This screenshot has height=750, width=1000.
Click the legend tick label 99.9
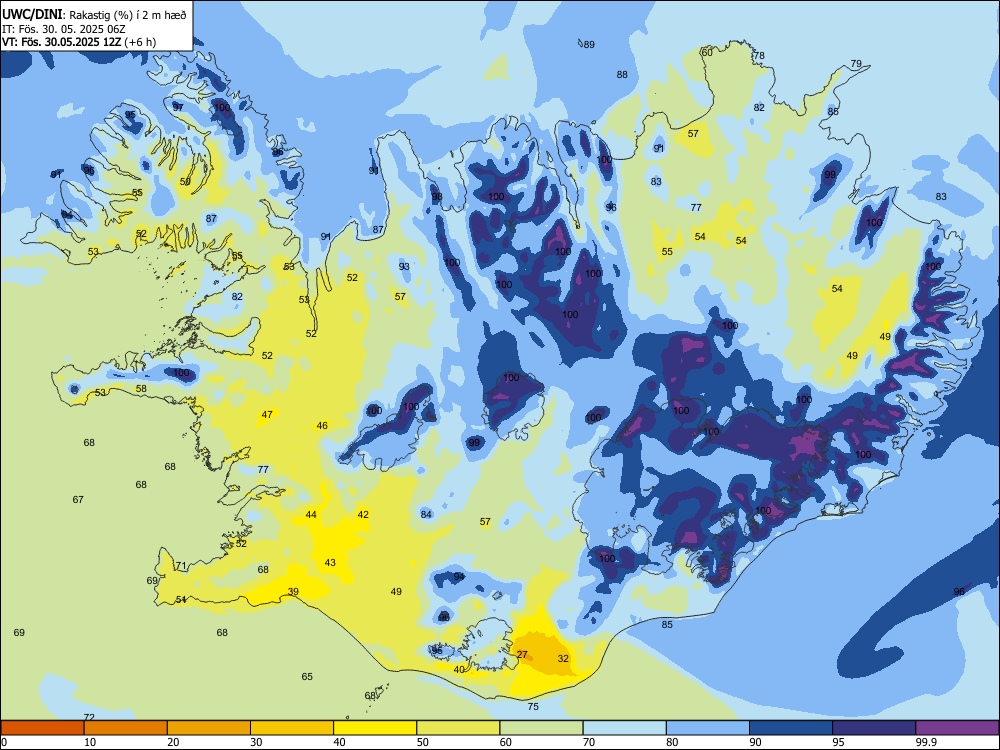point(925,742)
